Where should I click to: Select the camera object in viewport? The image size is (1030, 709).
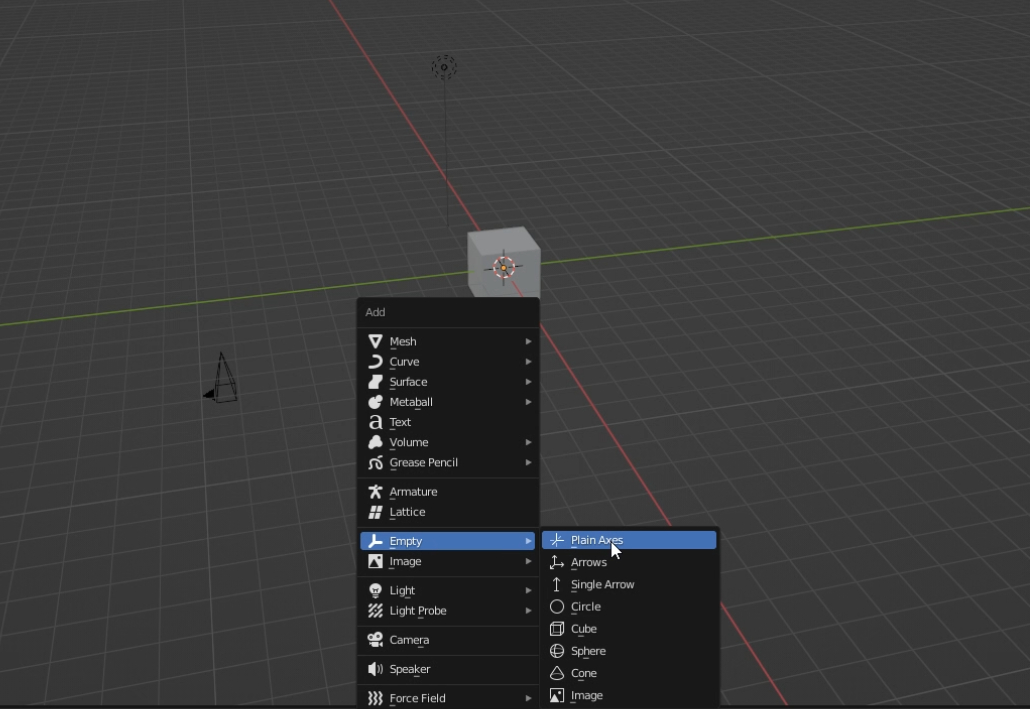click(221, 378)
